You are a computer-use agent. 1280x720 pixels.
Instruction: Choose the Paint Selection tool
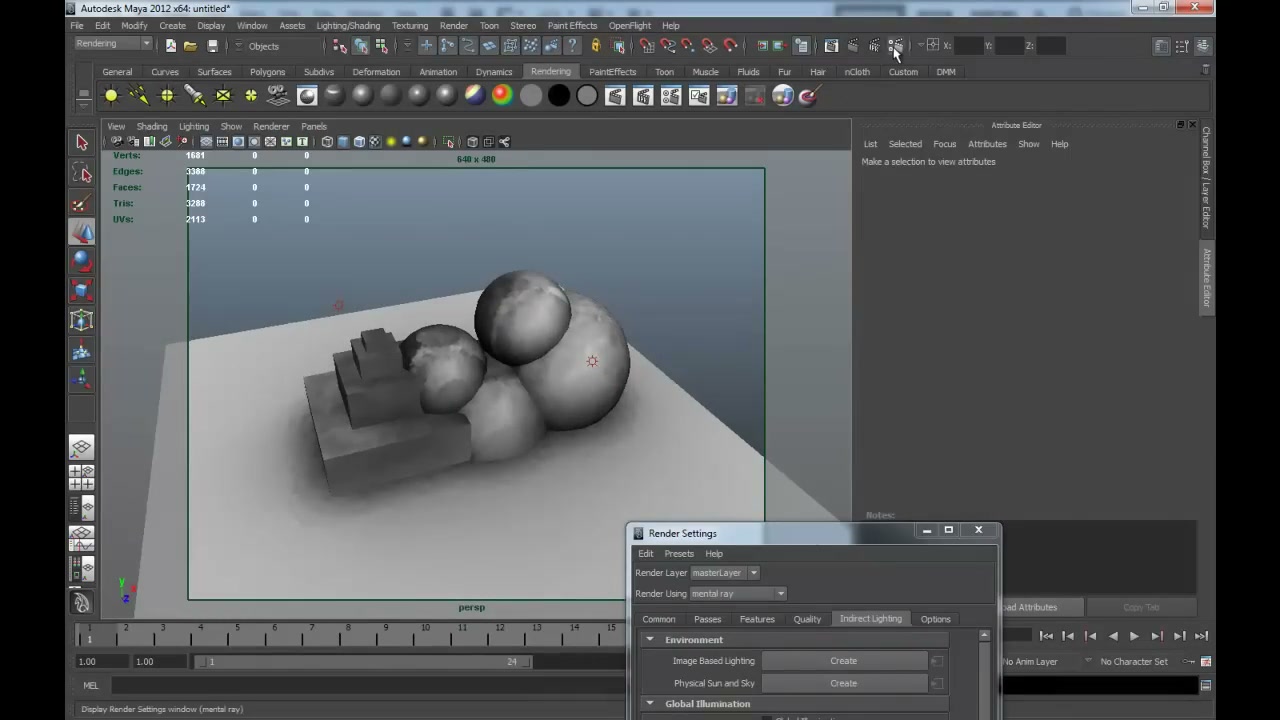82,204
